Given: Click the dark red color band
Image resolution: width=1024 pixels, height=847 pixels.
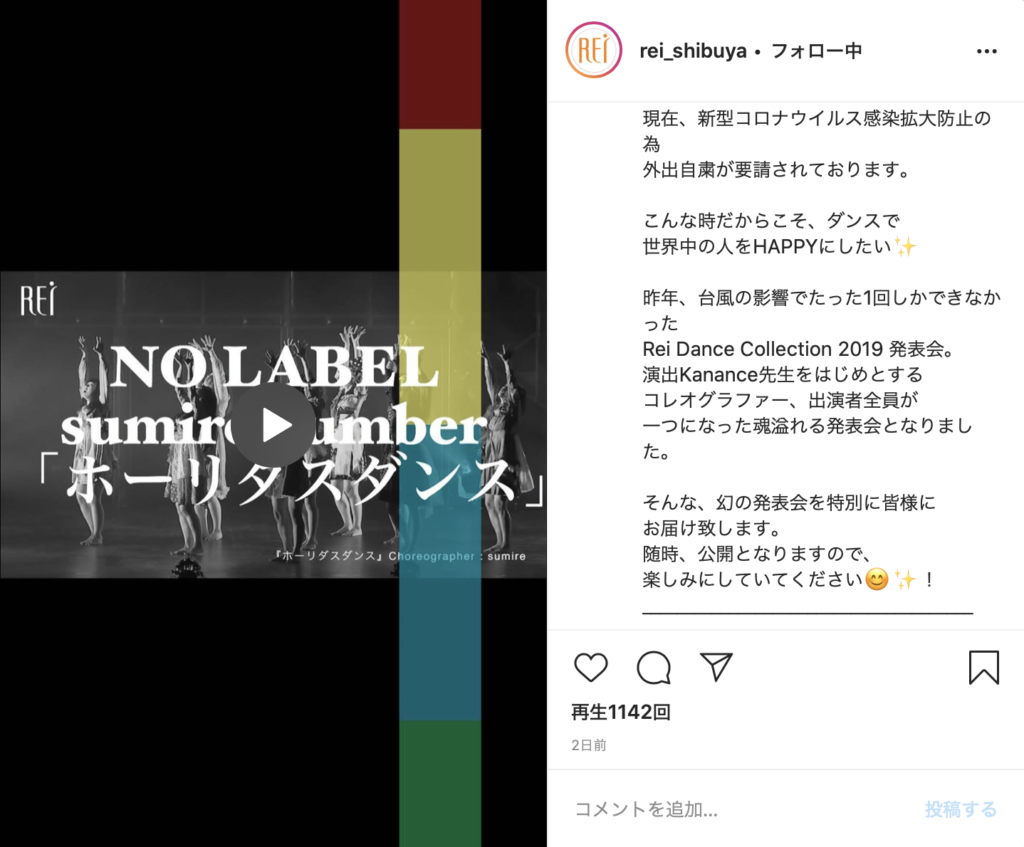Looking at the screenshot, I should [x=440, y=65].
